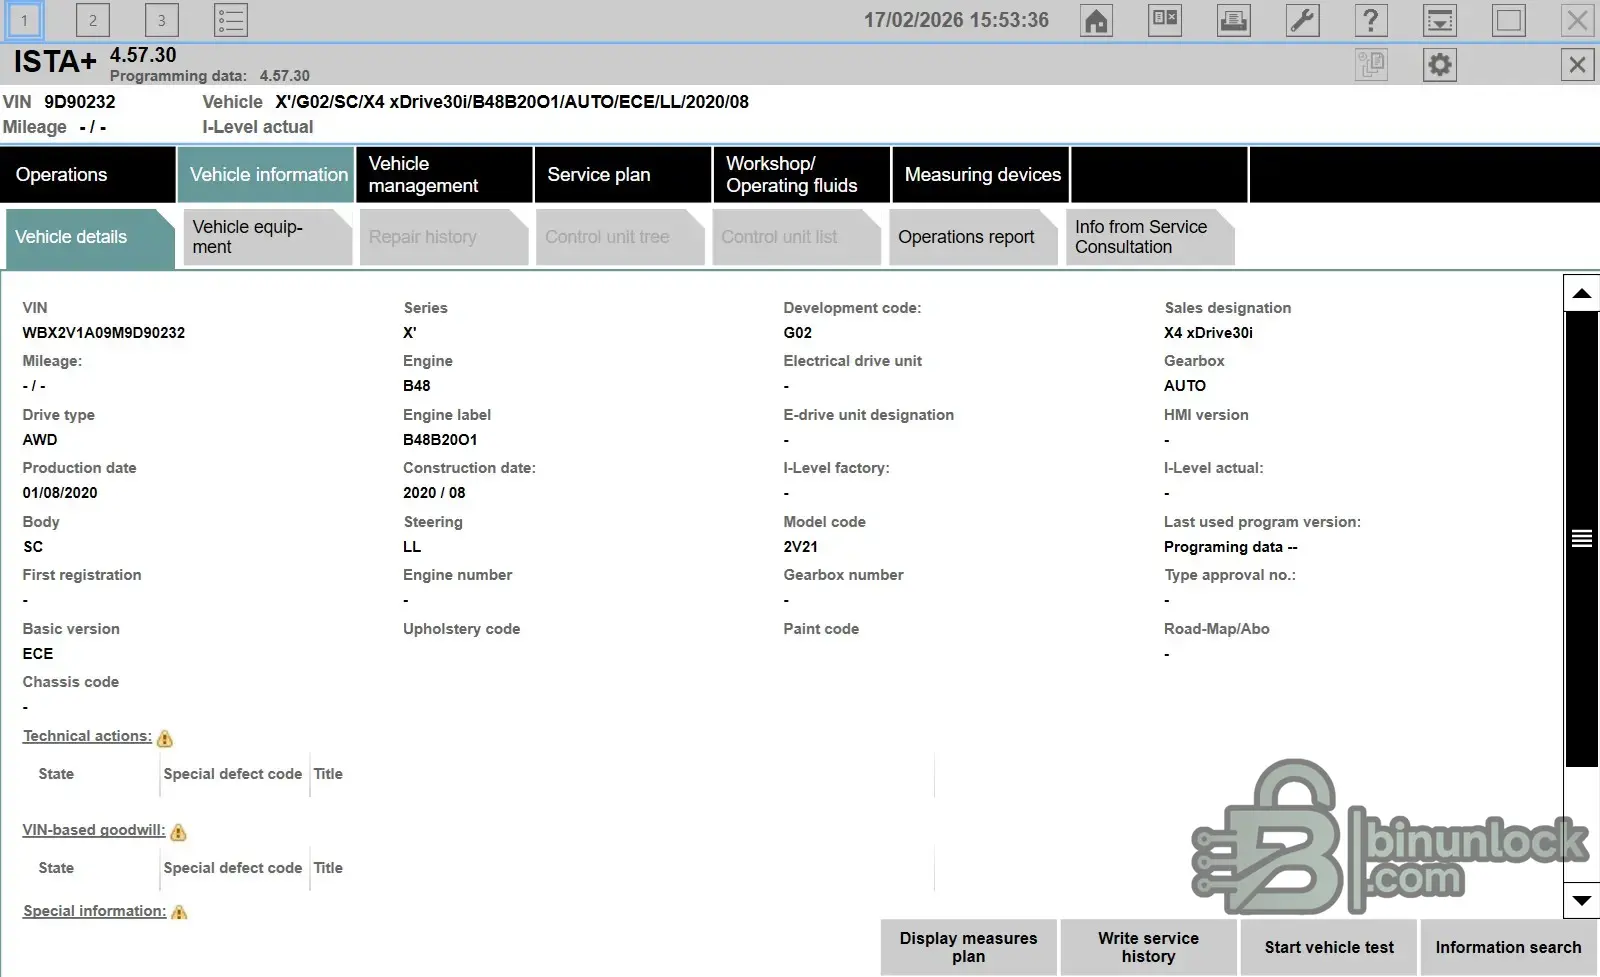Open the gear settings icon

1439,65
